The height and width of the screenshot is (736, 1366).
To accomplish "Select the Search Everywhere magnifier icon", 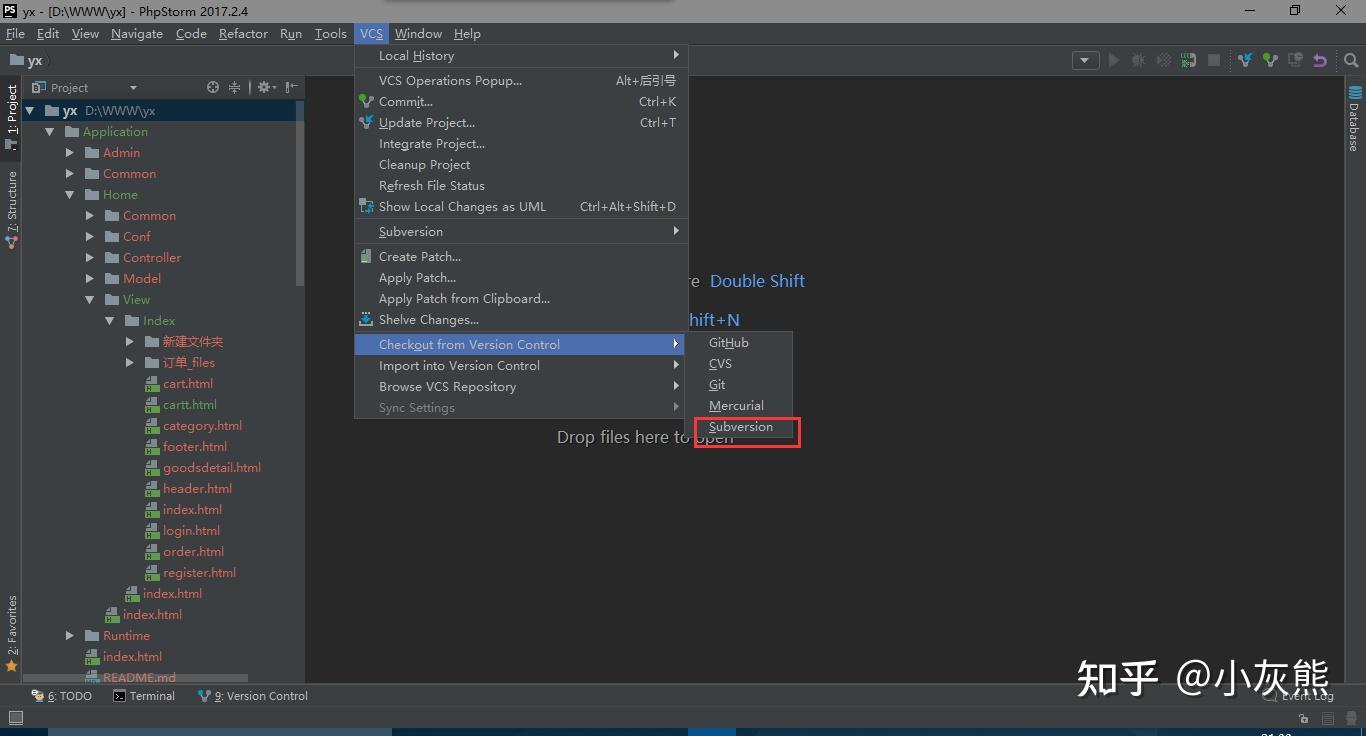I will [1351, 60].
